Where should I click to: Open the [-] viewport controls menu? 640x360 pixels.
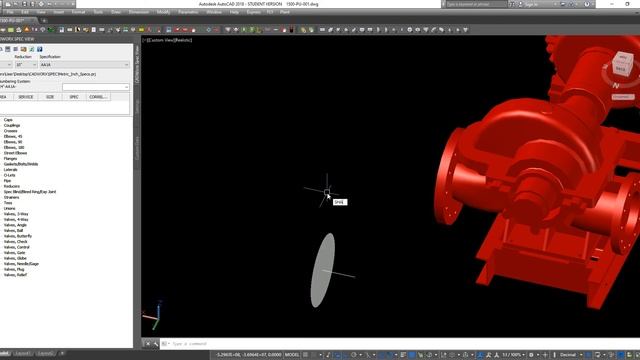pyautogui.click(x=144, y=40)
